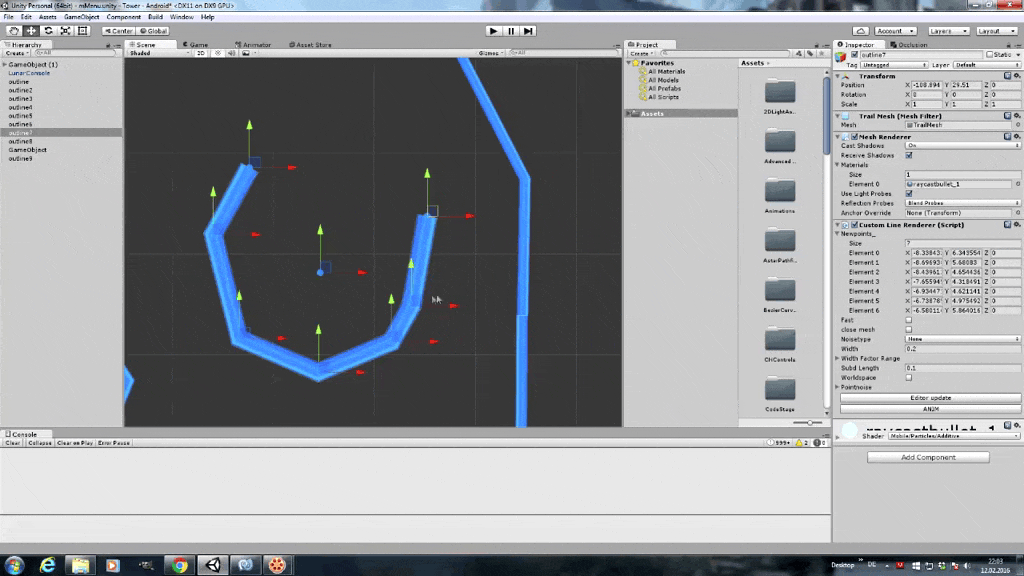1024x576 pixels.
Task: Launch Chrome from the Windows taskbar
Action: [x=180, y=565]
